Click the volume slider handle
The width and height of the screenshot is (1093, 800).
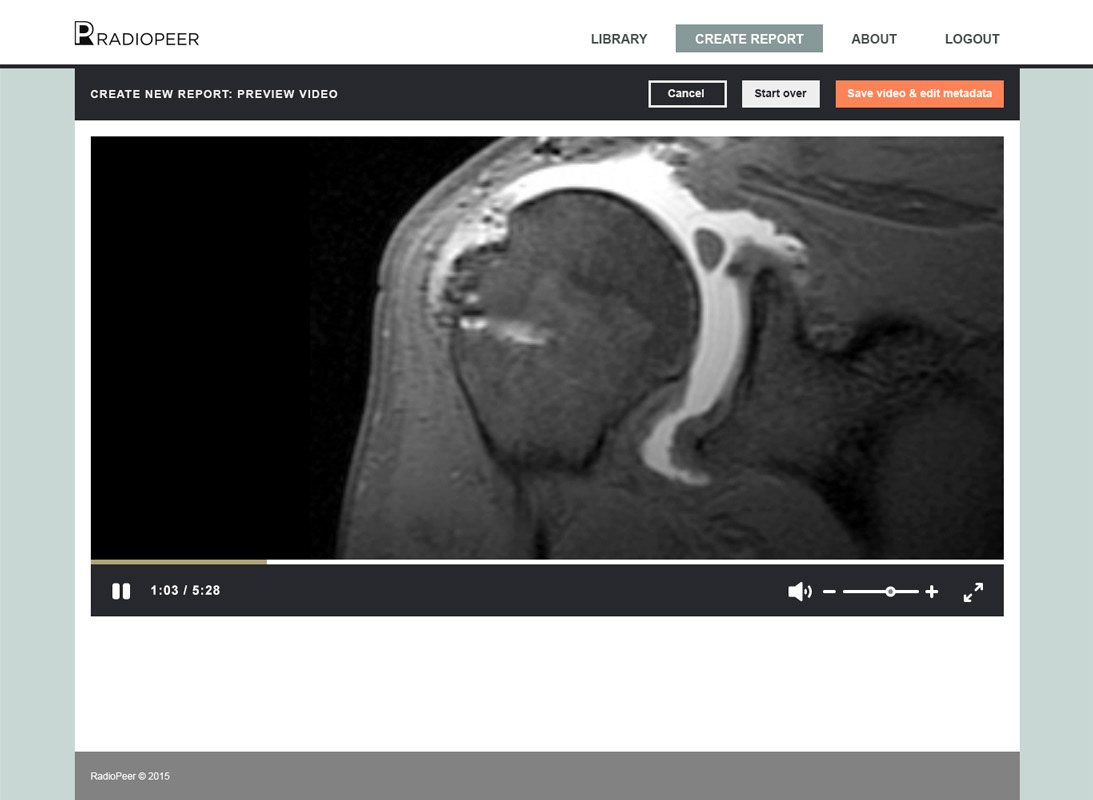click(890, 592)
